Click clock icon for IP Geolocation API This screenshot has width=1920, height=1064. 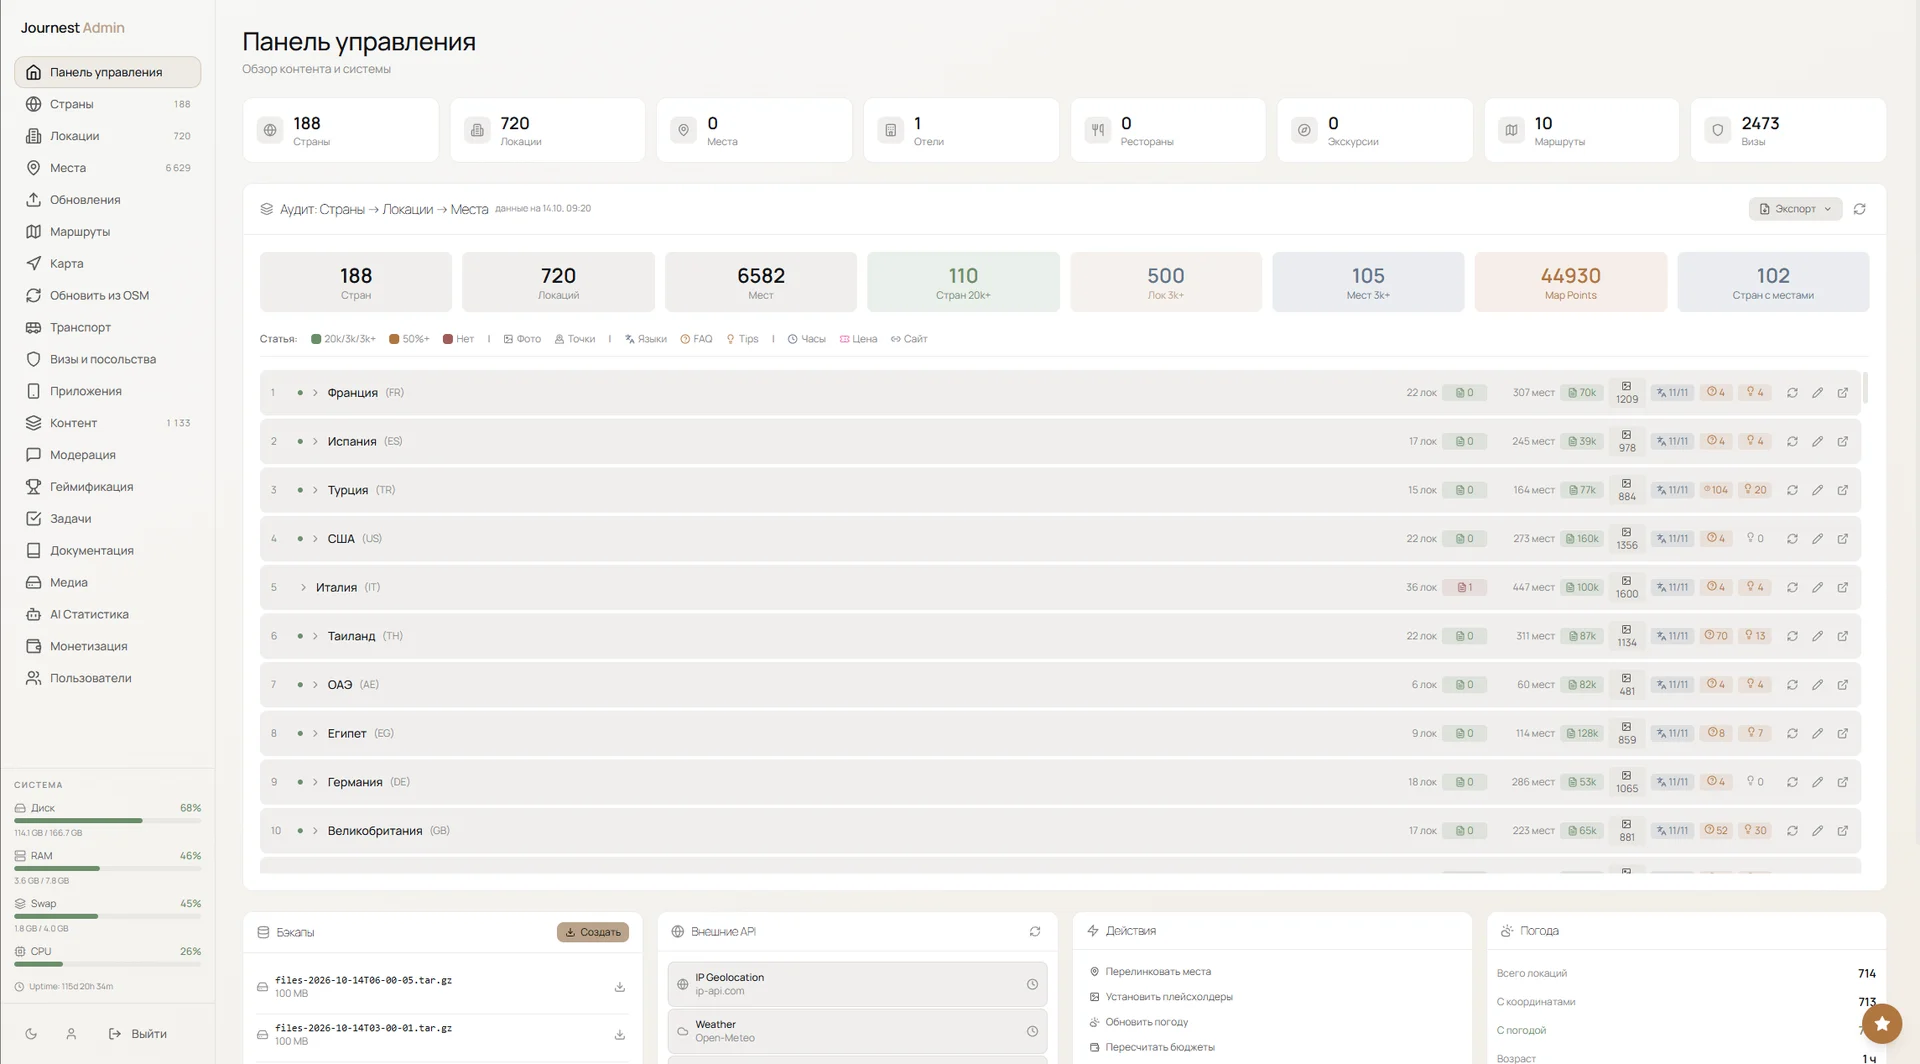(1032, 984)
